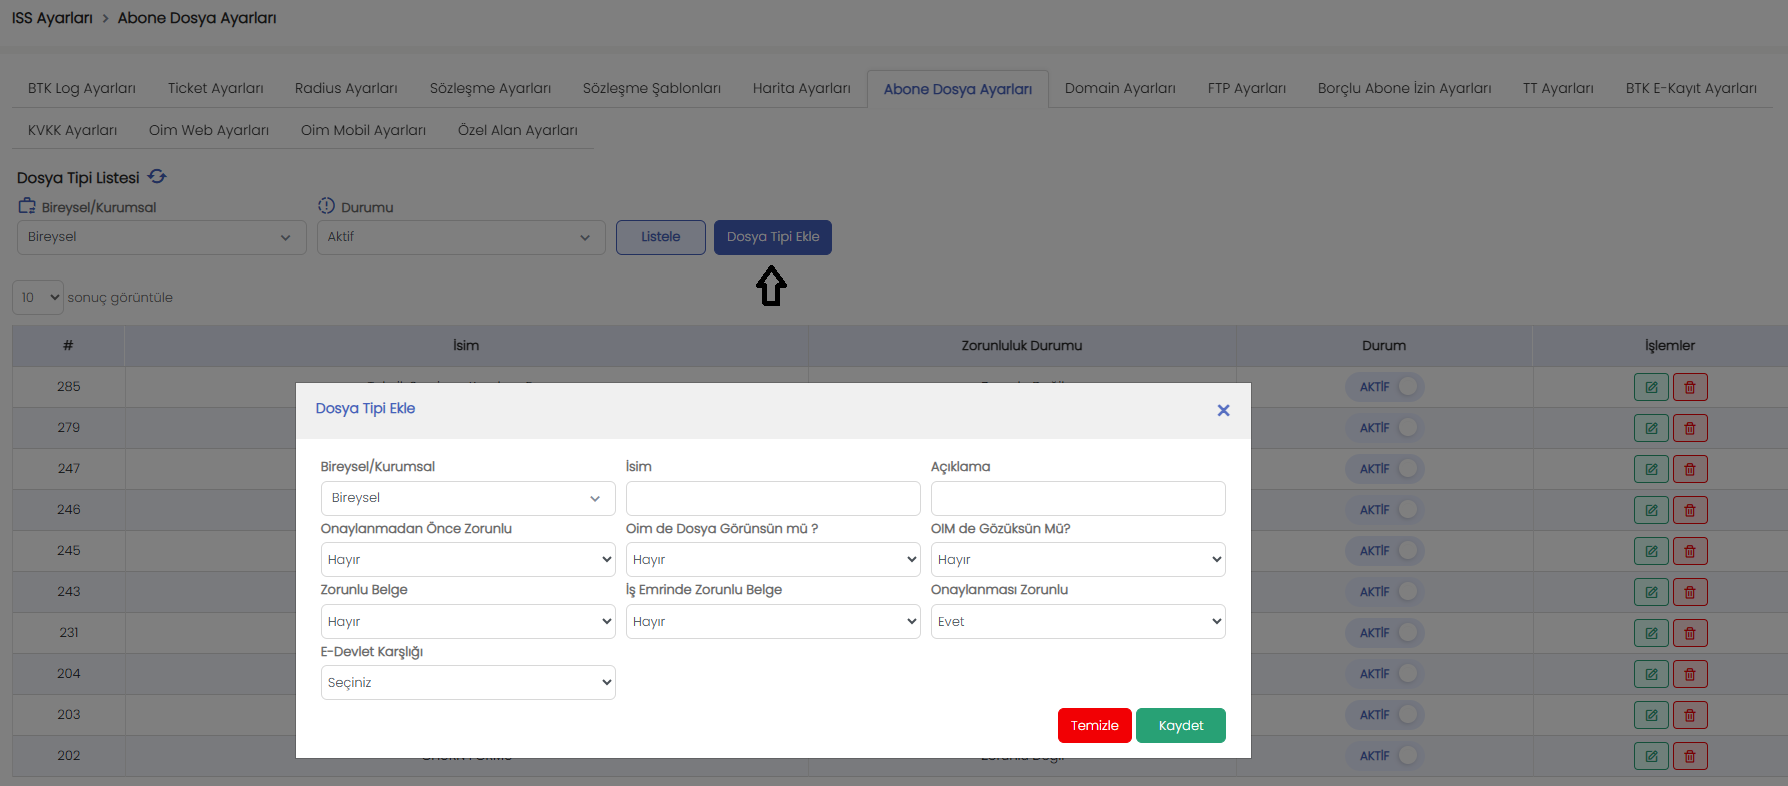Toggle AKTİF switch for row 204
The image size is (1788, 786).
tap(1384, 674)
